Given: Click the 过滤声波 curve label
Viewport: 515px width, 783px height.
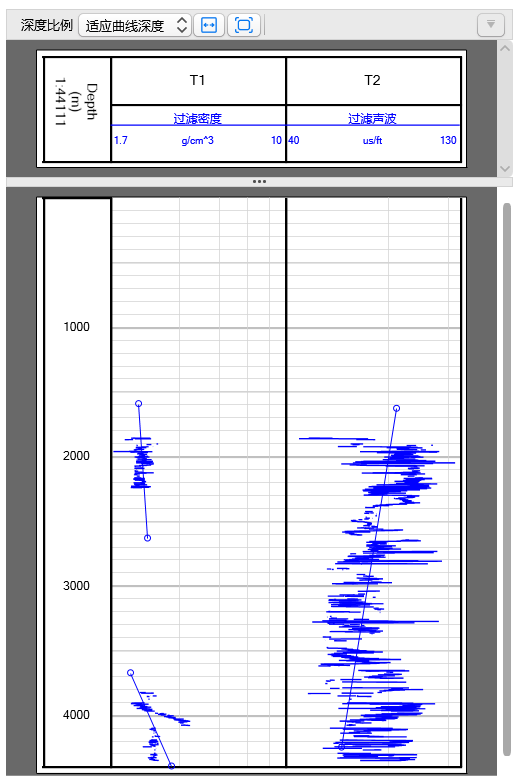Looking at the screenshot, I should tap(372, 118).
